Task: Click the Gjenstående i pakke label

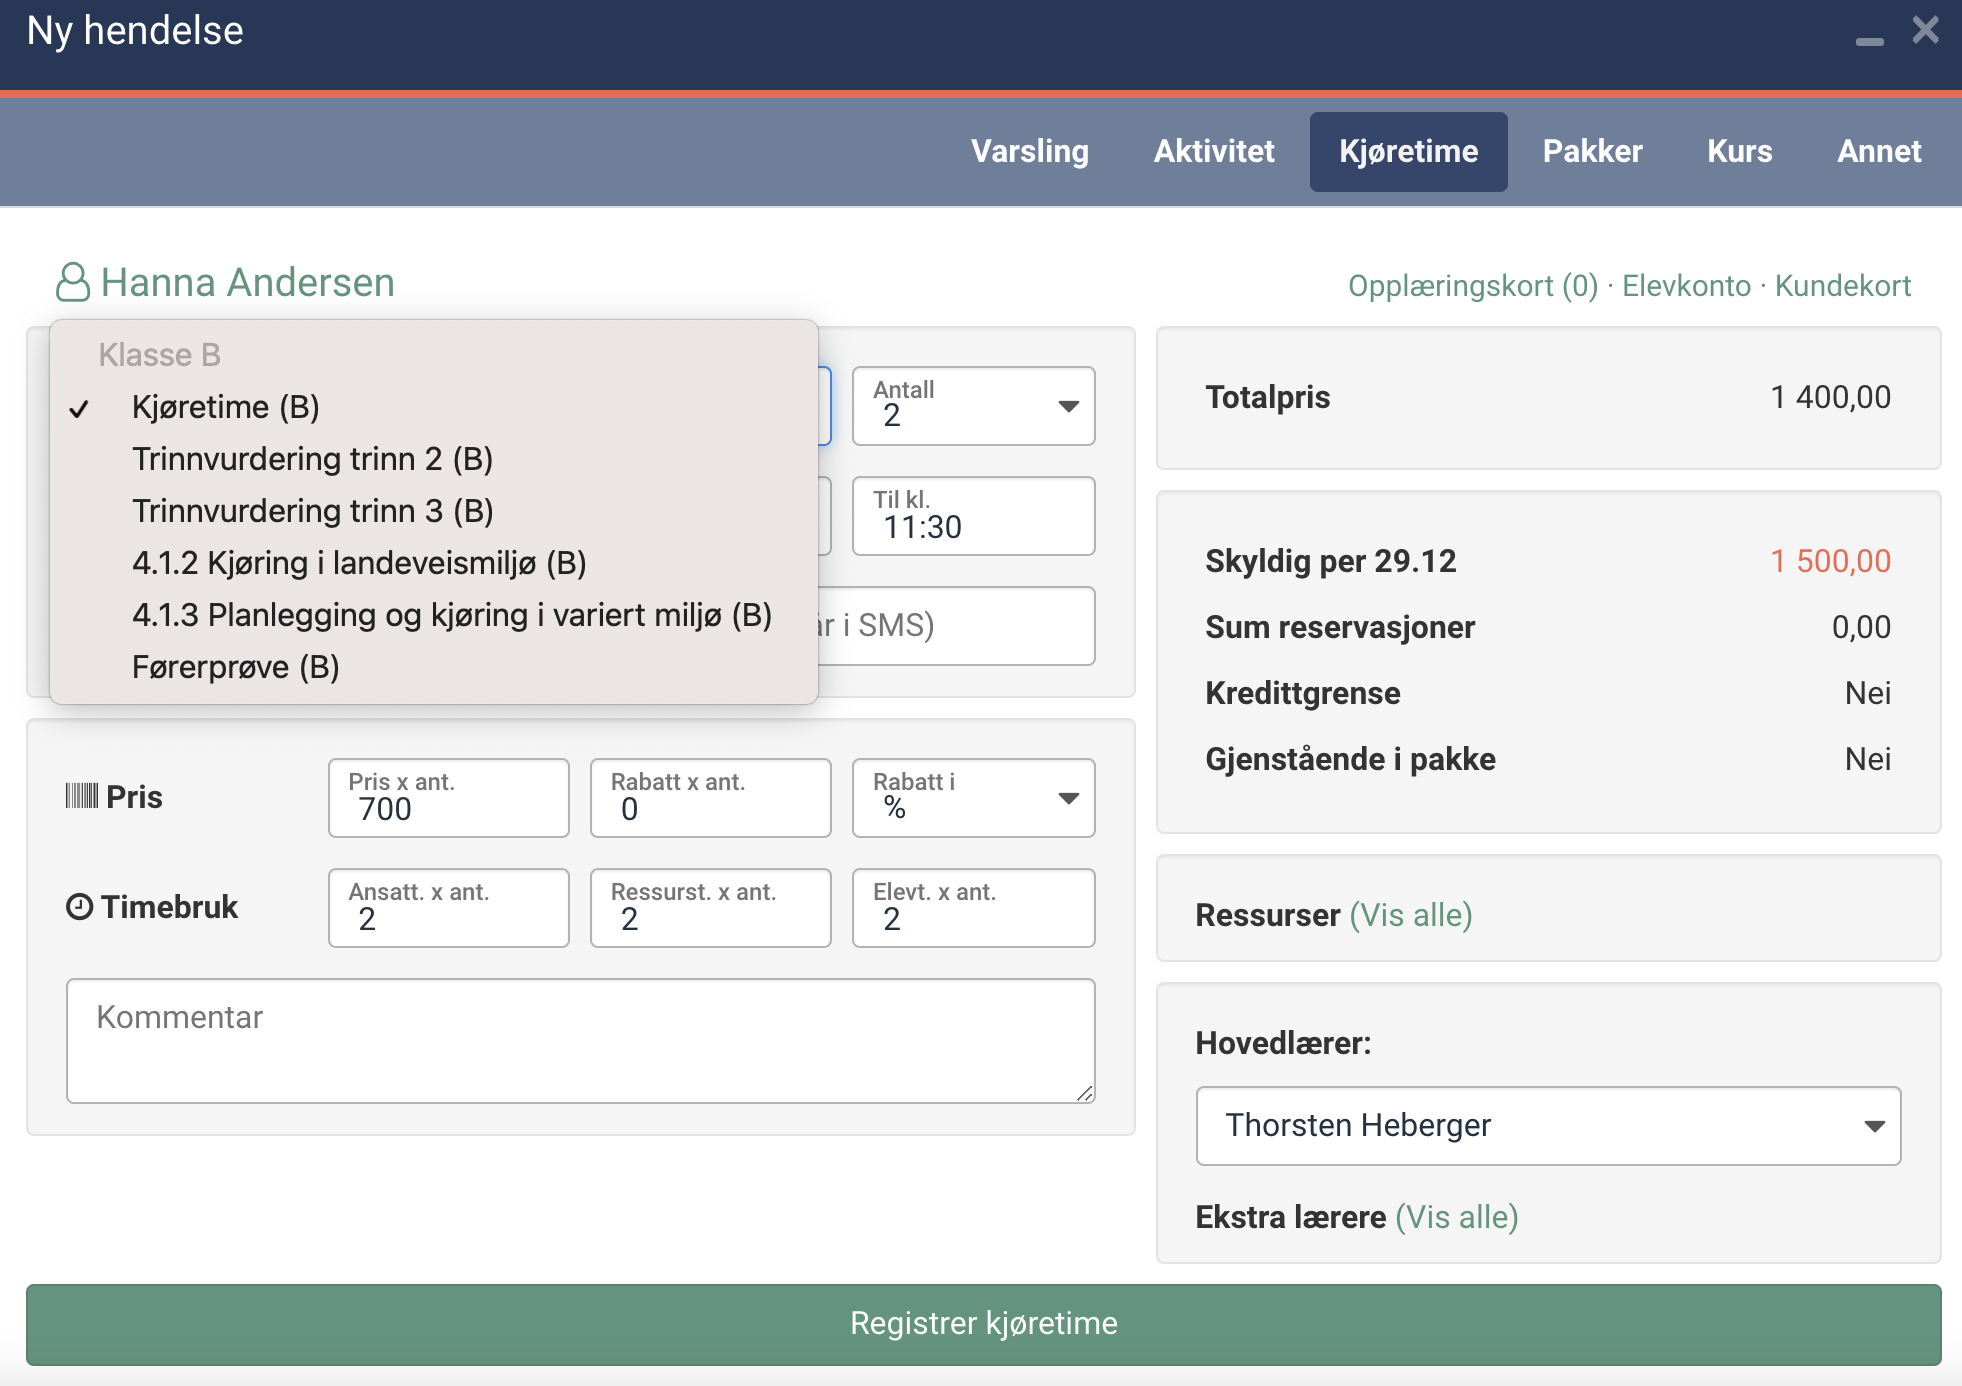Action: [1350, 759]
